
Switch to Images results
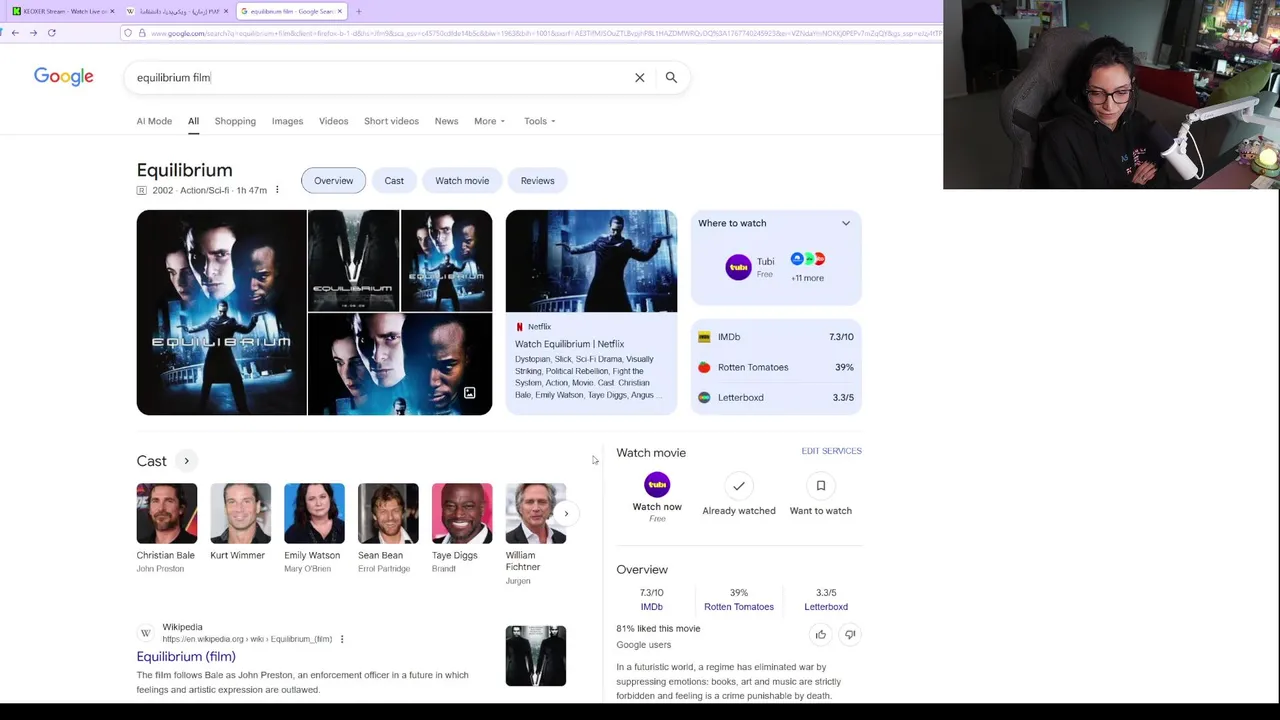click(x=287, y=121)
